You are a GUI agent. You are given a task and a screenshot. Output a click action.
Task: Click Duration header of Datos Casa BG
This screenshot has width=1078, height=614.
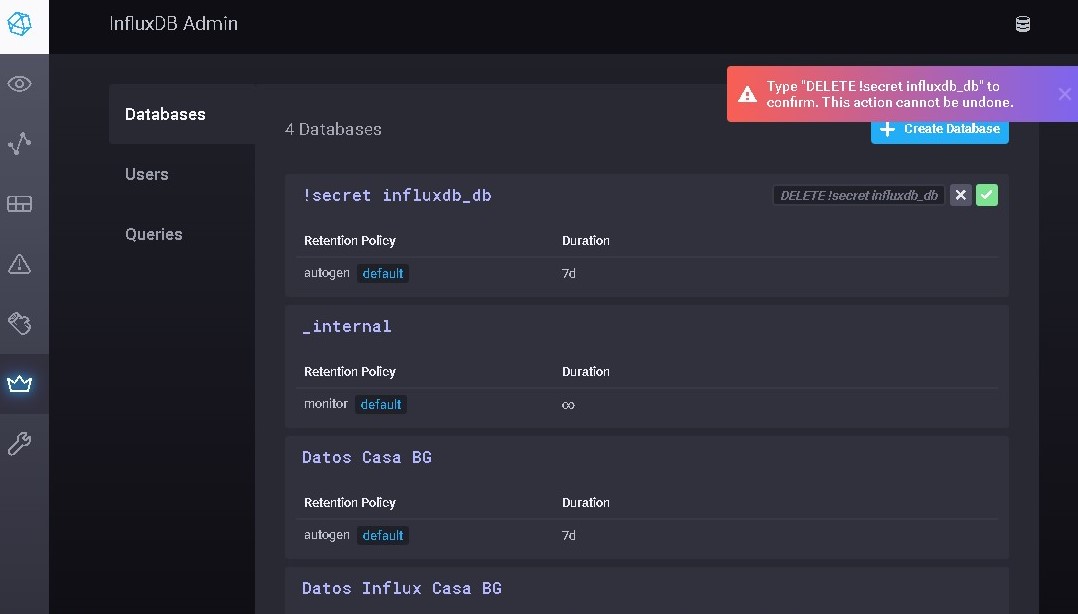click(586, 503)
